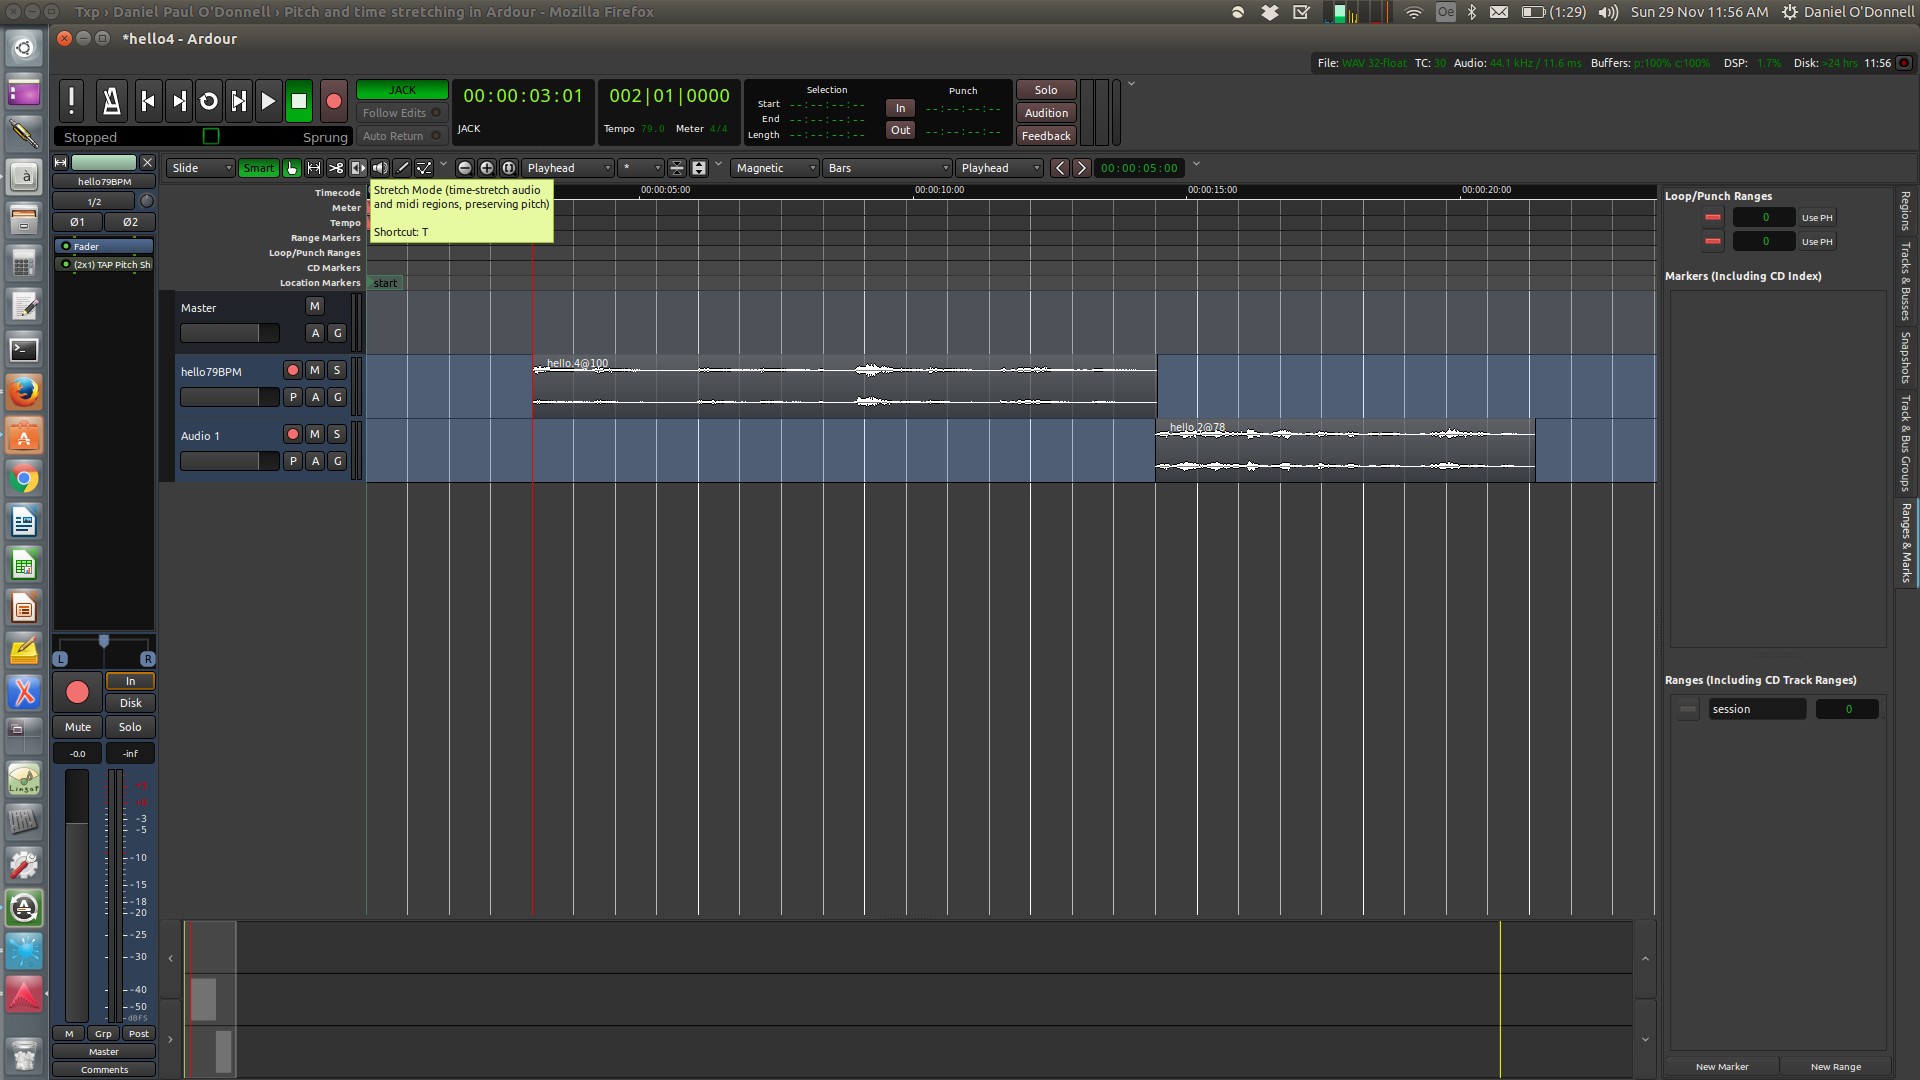Select the Cut mode scissors tool
Viewport: 1920px width, 1080px height.
tap(336, 168)
